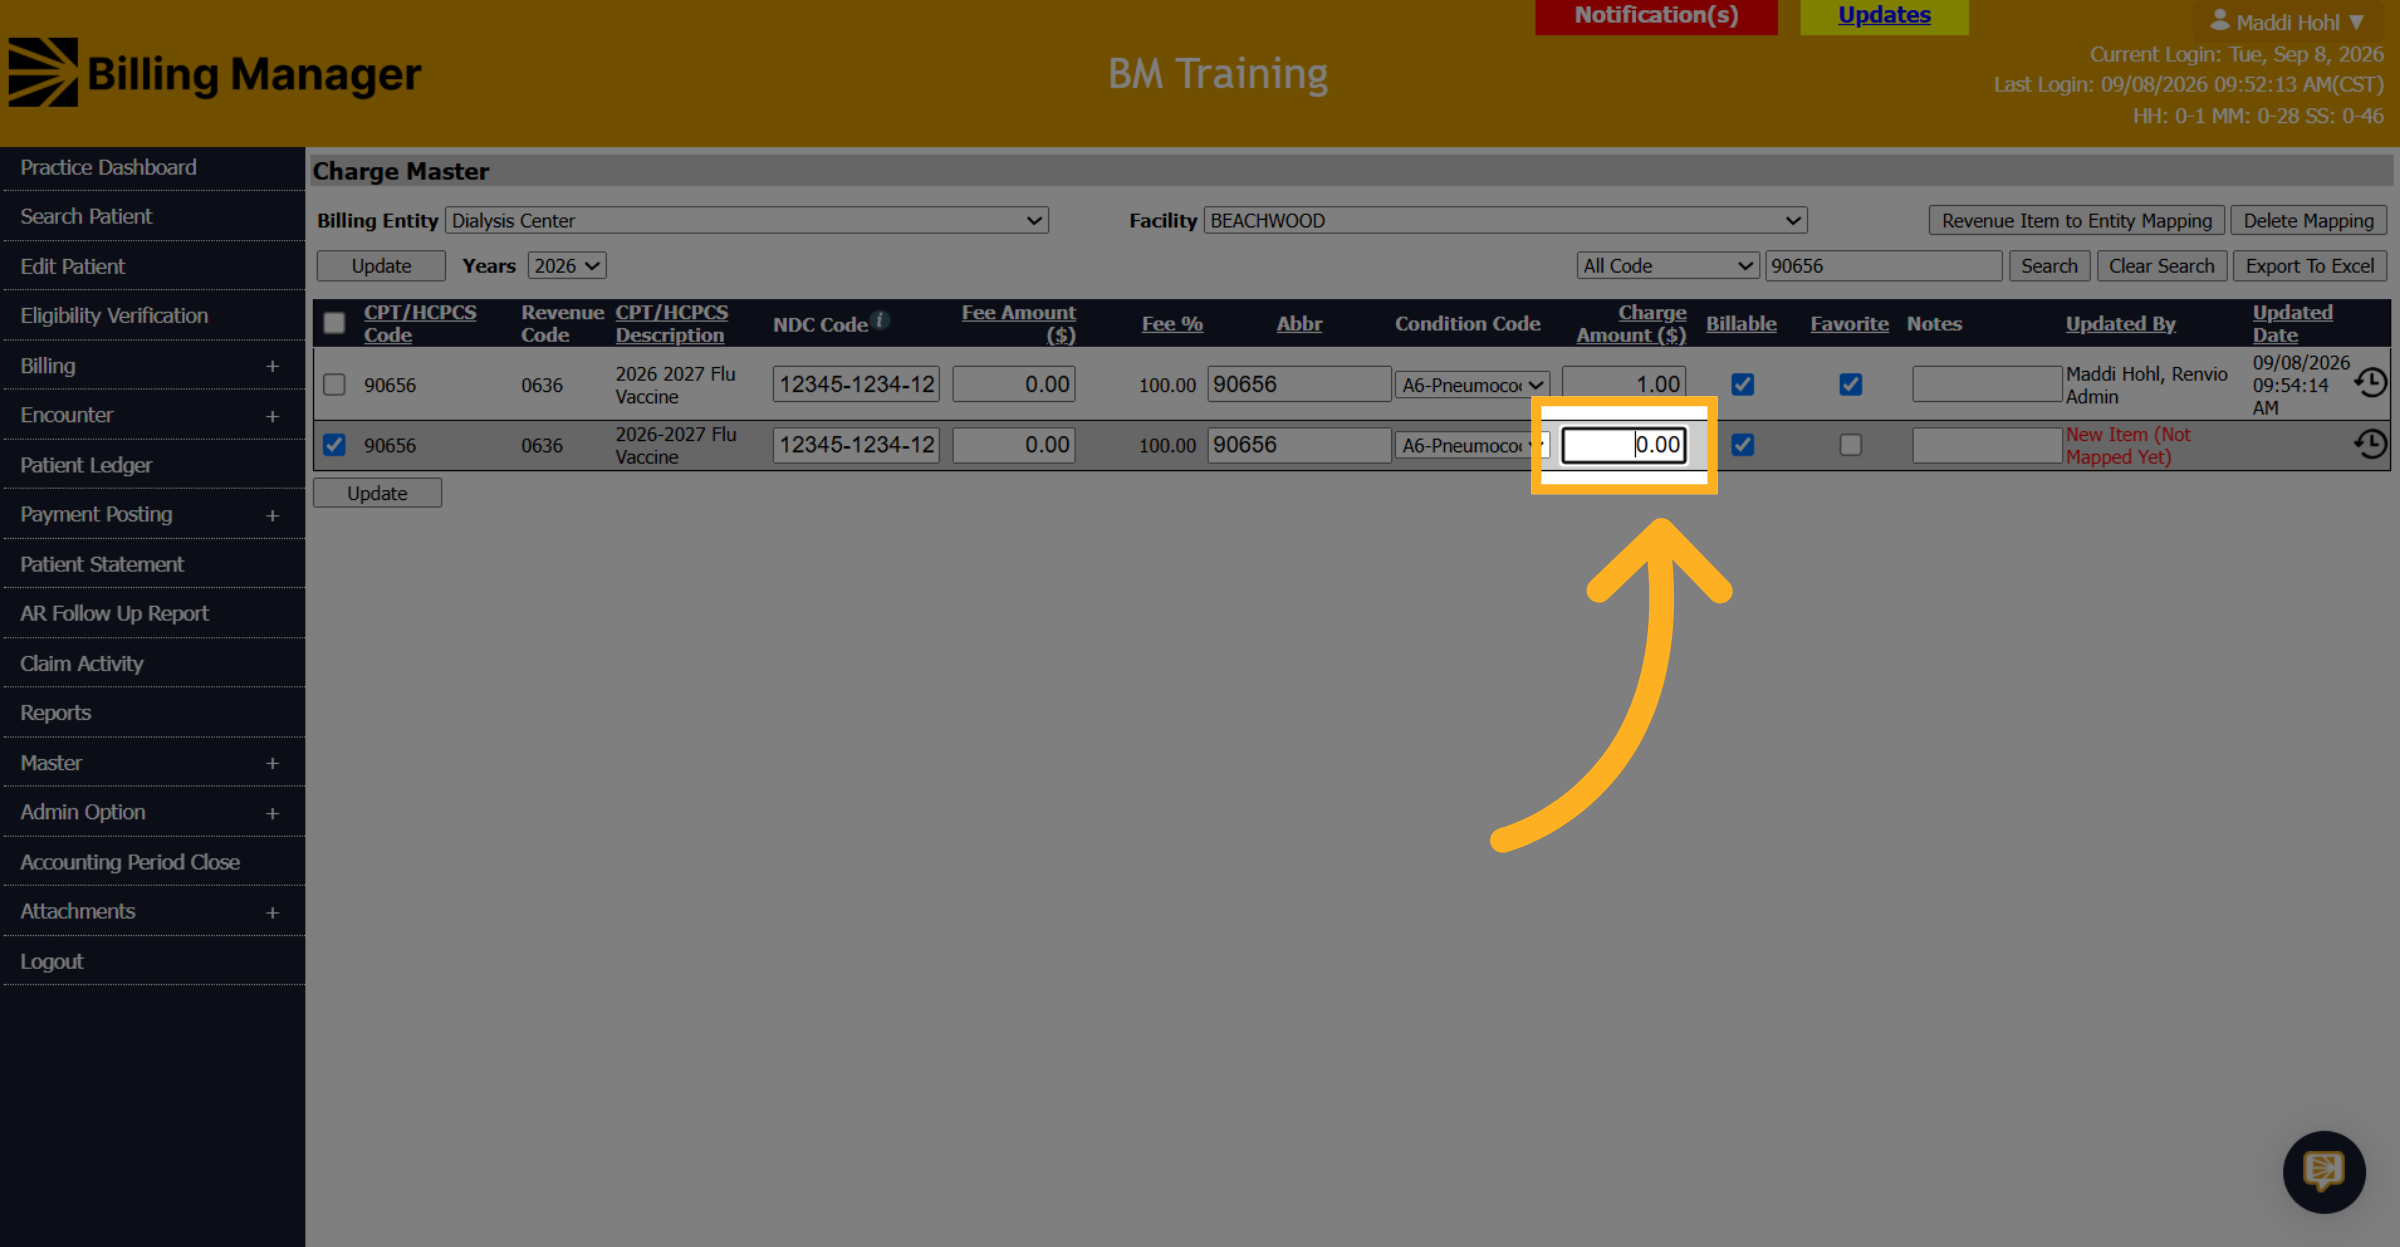
Task: Open the All Code search type dropdown
Action: pos(1667,266)
